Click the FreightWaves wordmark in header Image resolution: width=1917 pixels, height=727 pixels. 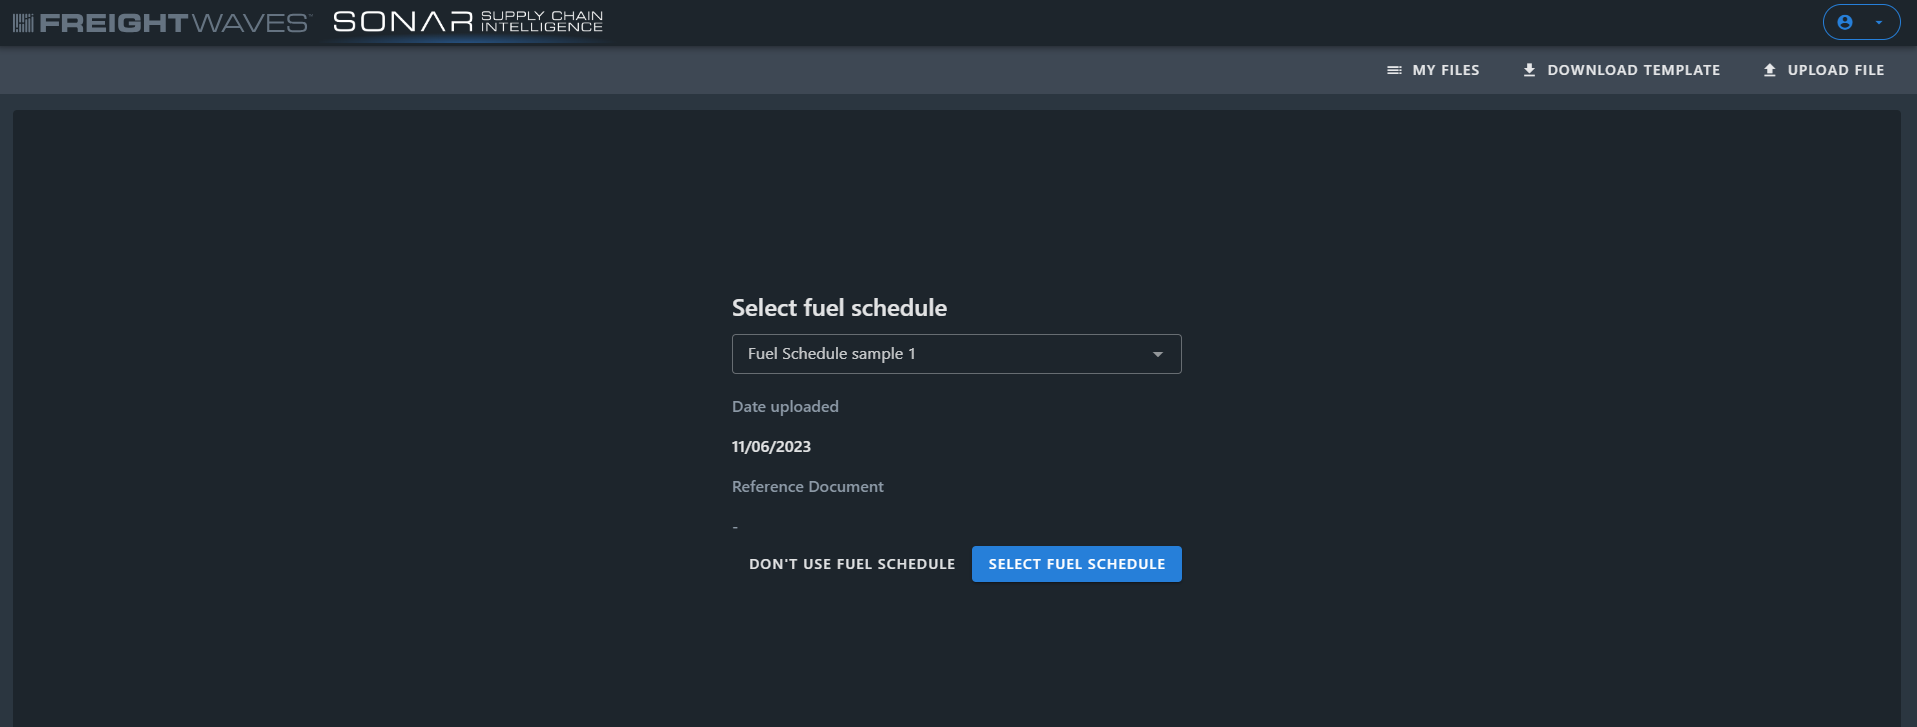click(x=175, y=23)
